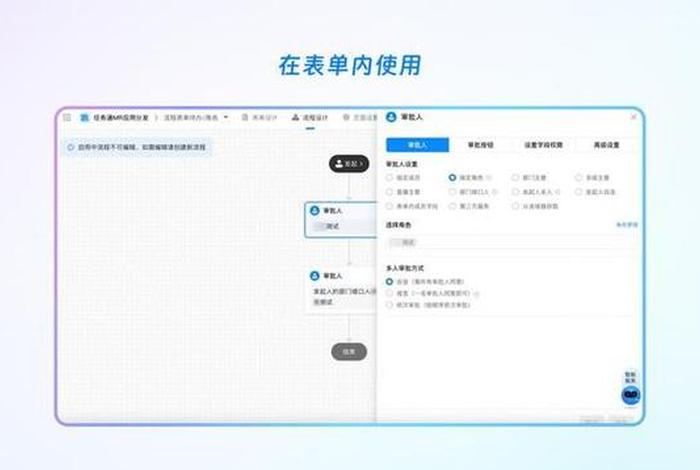Click the blue link right of 选择角色

coord(627,225)
